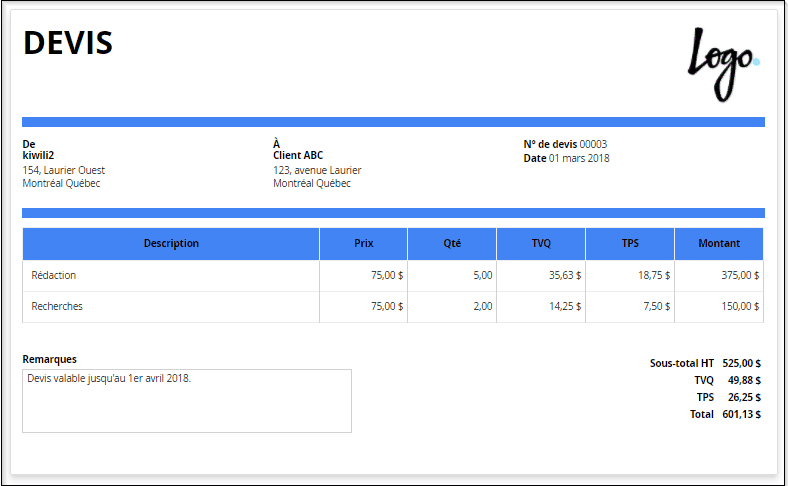Viewport: 788px width, 486px height.
Task: Click the TPS column header in the table
Action: (x=630, y=243)
